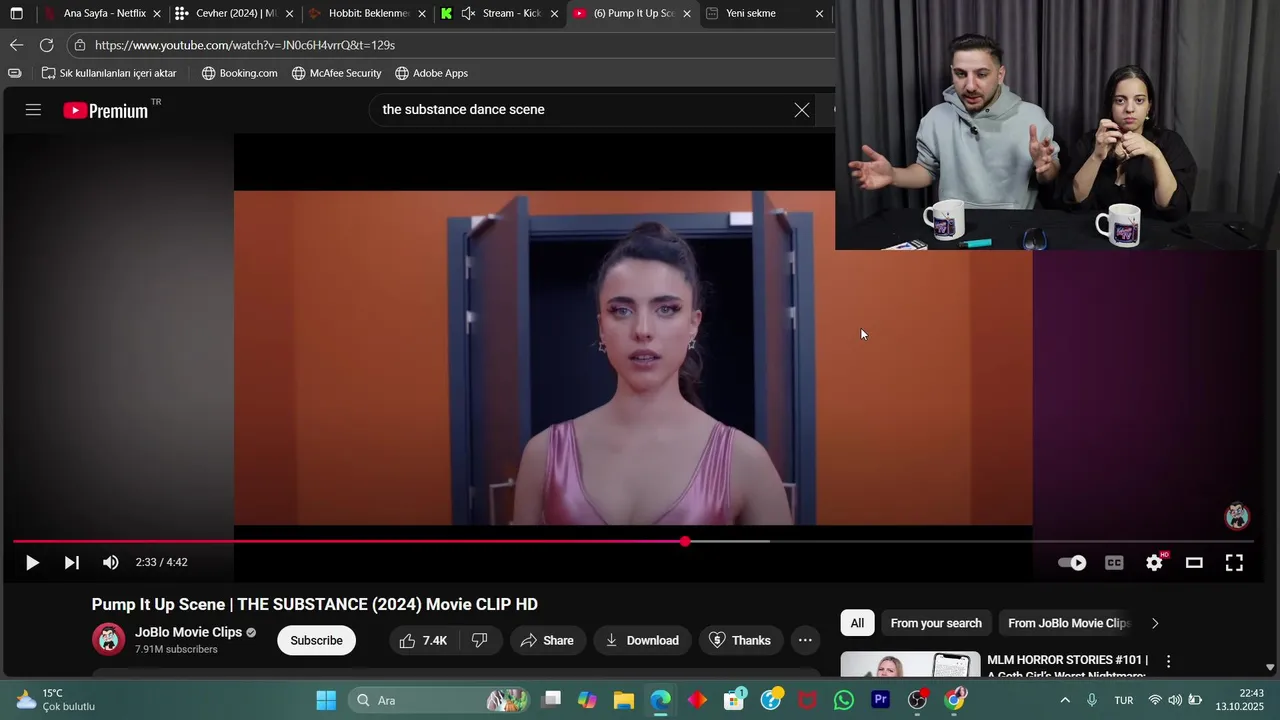Turn on closed captions CC

[1114, 563]
